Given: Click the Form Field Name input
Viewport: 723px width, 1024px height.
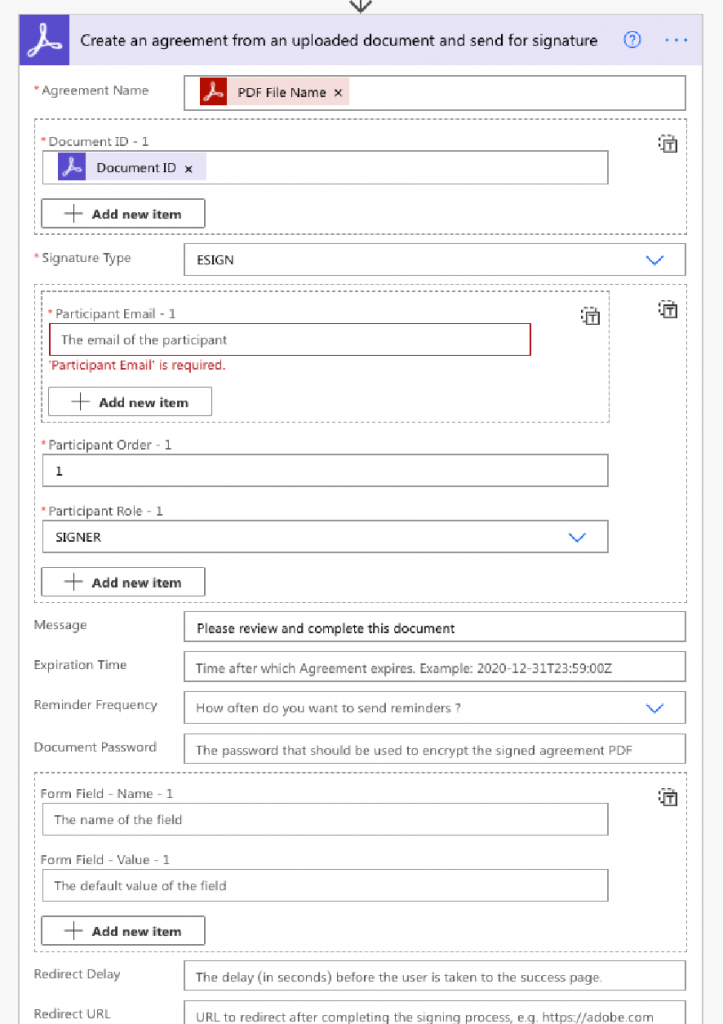Looking at the screenshot, I should [x=325, y=820].
